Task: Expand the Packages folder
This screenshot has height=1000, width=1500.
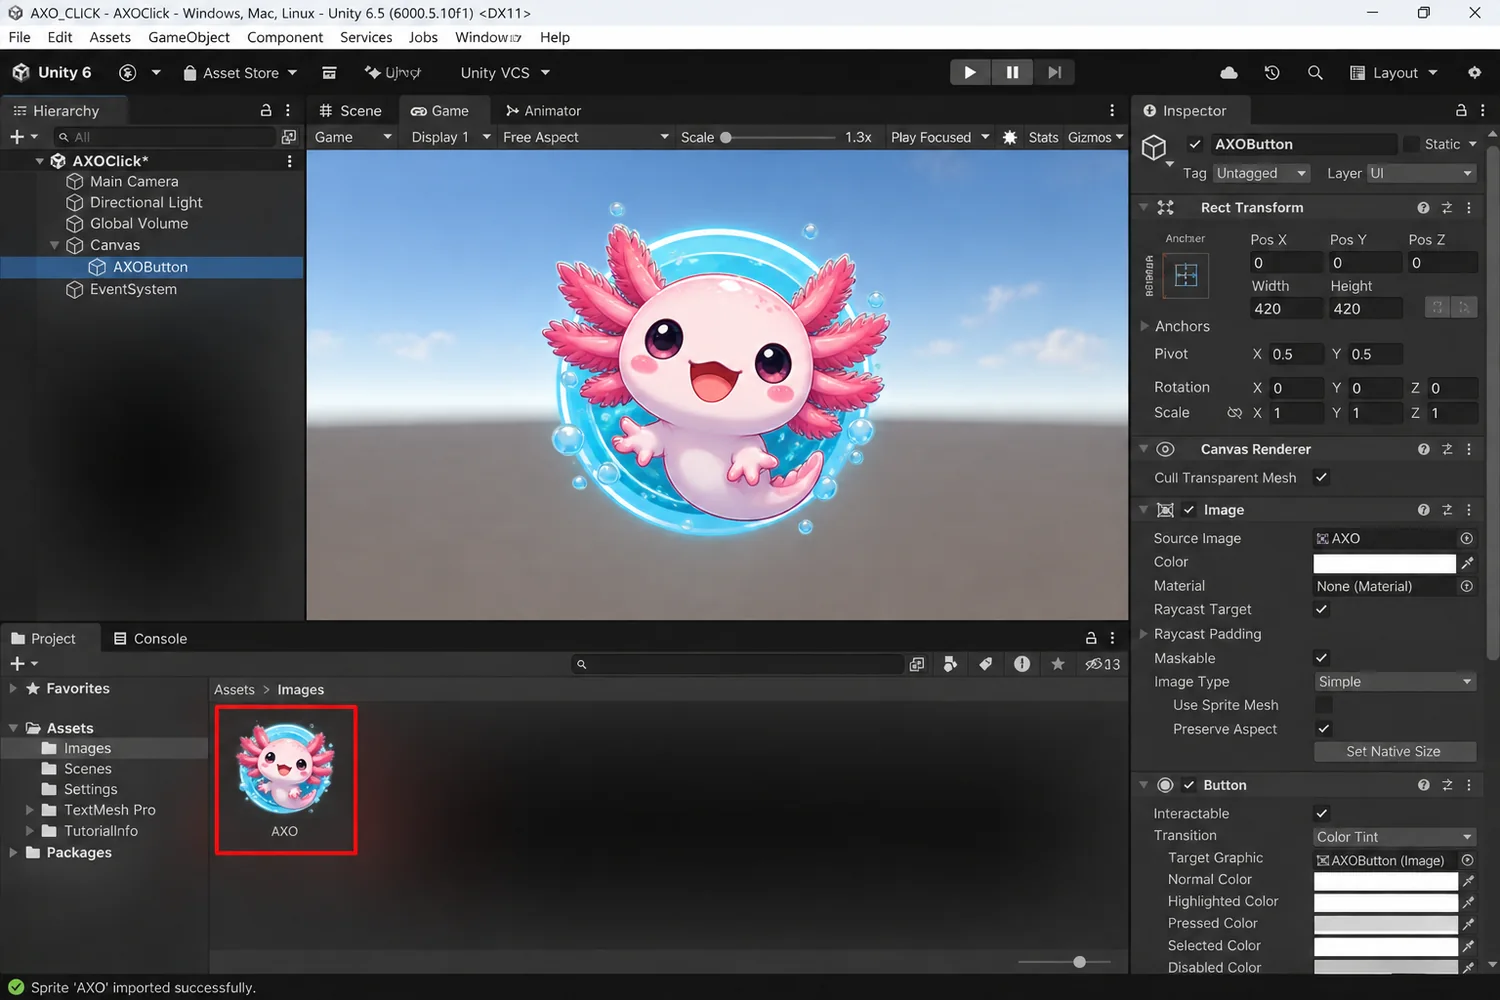Action: [x=13, y=853]
